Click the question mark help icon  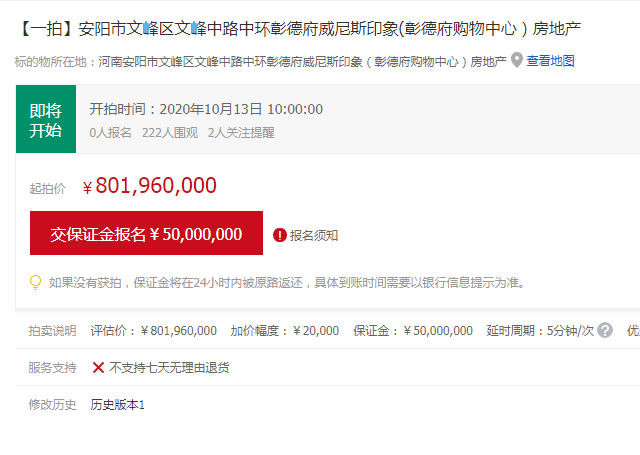pyautogui.click(x=604, y=330)
